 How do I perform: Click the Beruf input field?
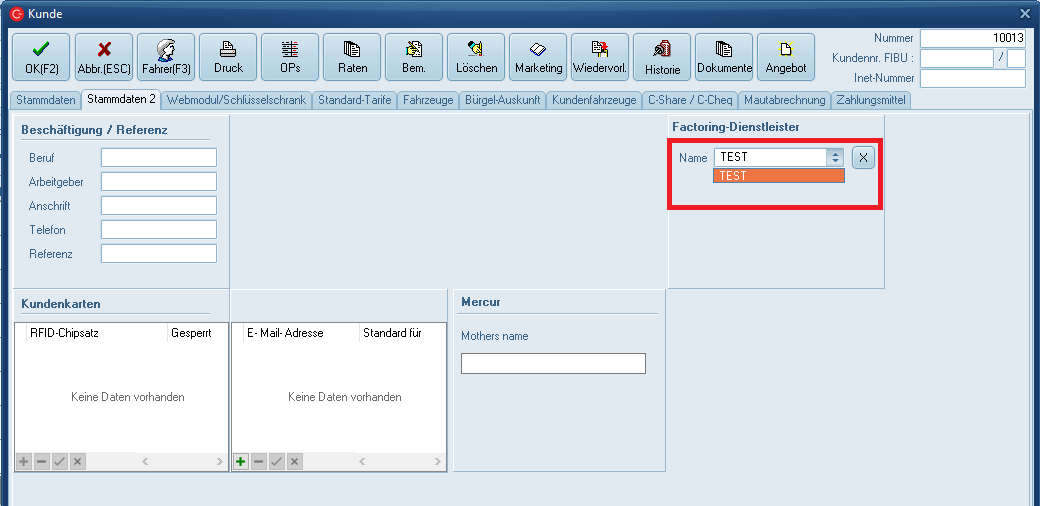(x=159, y=158)
